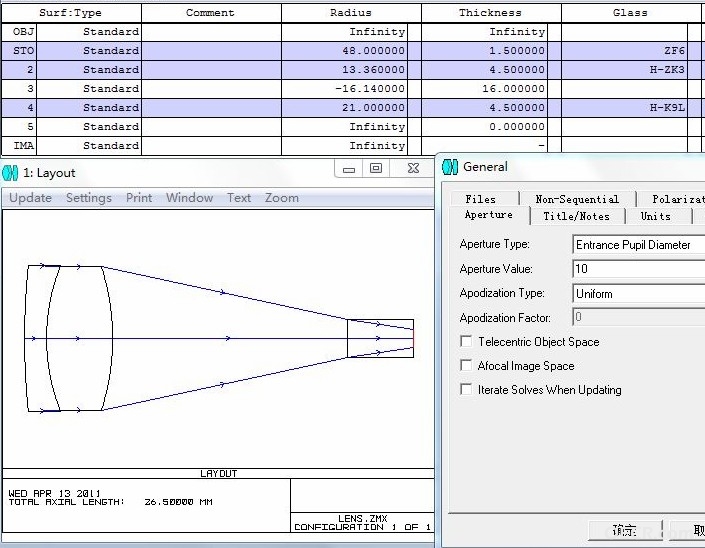Select the IMA surface row label
705x548 pixels.
coord(18,146)
